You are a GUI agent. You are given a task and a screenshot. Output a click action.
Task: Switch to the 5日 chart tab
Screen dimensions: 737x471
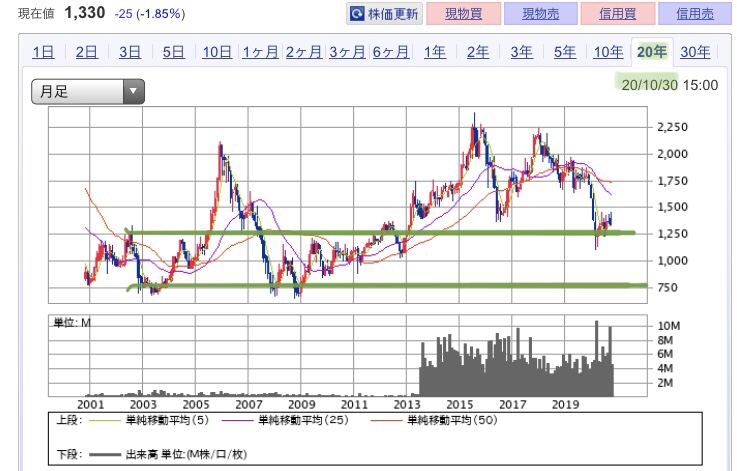[x=174, y=52]
